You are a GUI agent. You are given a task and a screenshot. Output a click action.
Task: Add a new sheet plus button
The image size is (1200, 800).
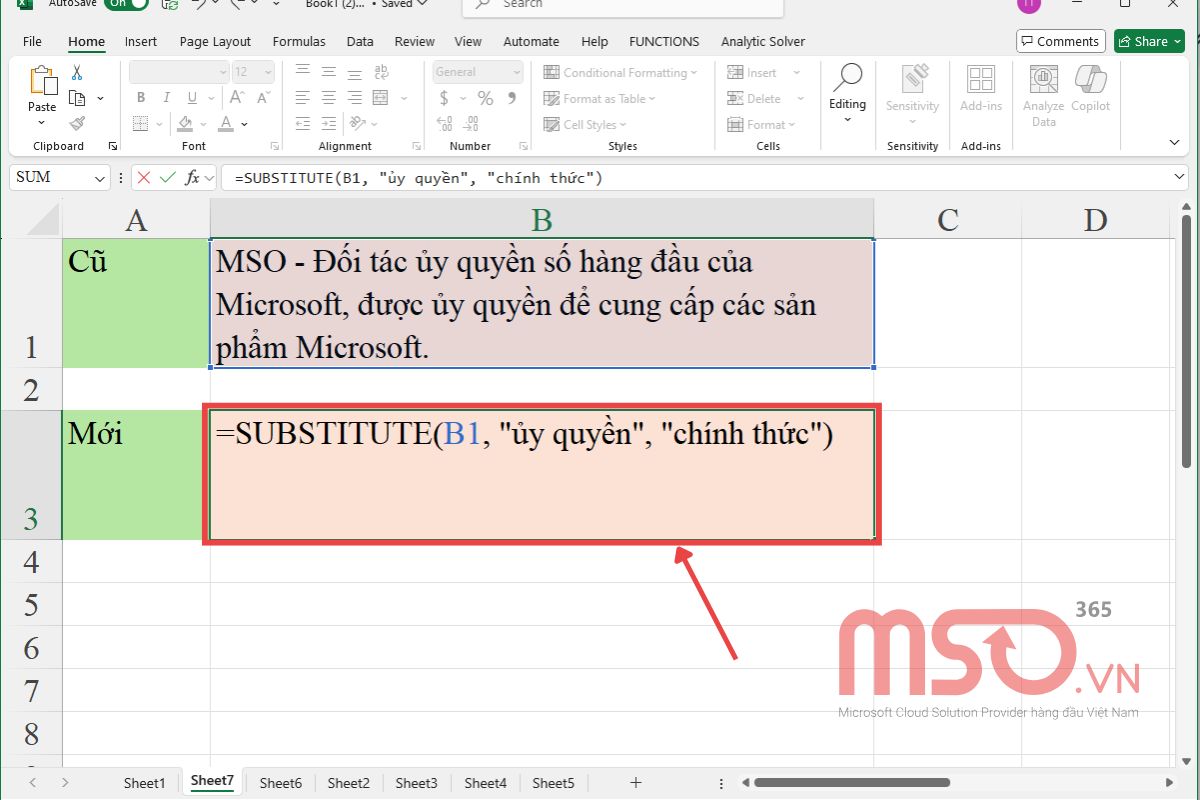[635, 783]
